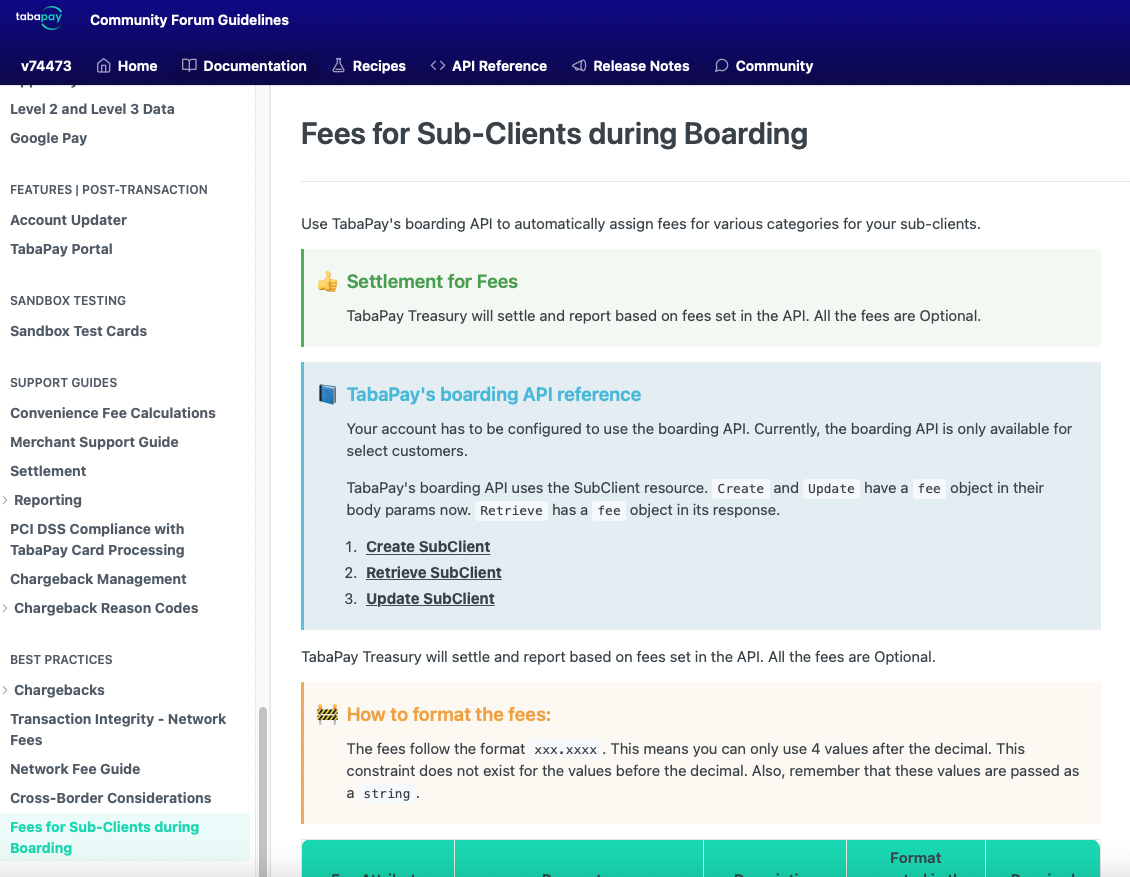Click the FEATURES | POST-TRANSACTION section label
The width and height of the screenshot is (1130, 877).
click(x=109, y=190)
